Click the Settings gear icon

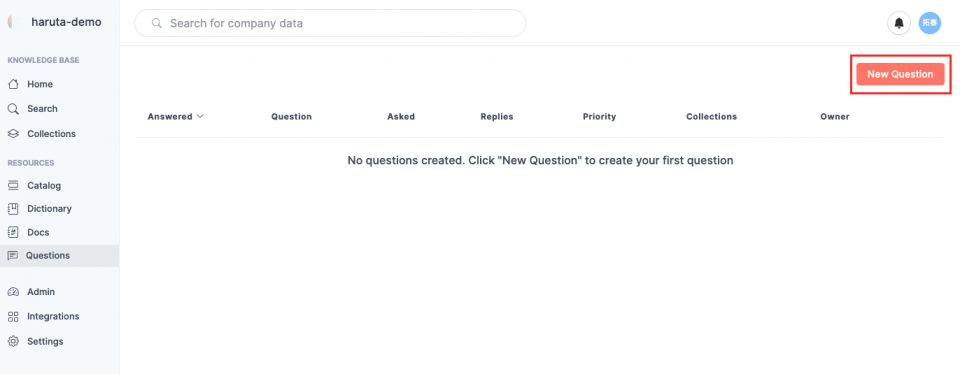point(13,342)
